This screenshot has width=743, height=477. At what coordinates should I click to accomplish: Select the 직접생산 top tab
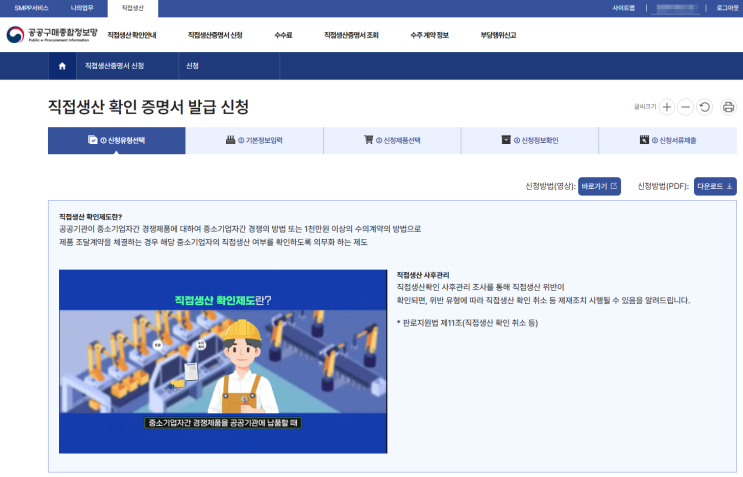[133, 9]
